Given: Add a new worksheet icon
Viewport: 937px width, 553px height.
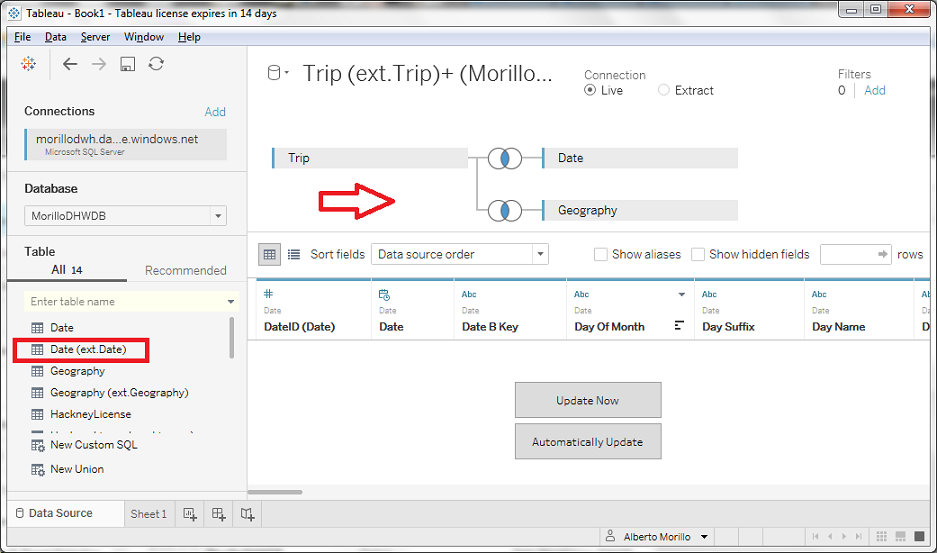Looking at the screenshot, I should [x=190, y=514].
